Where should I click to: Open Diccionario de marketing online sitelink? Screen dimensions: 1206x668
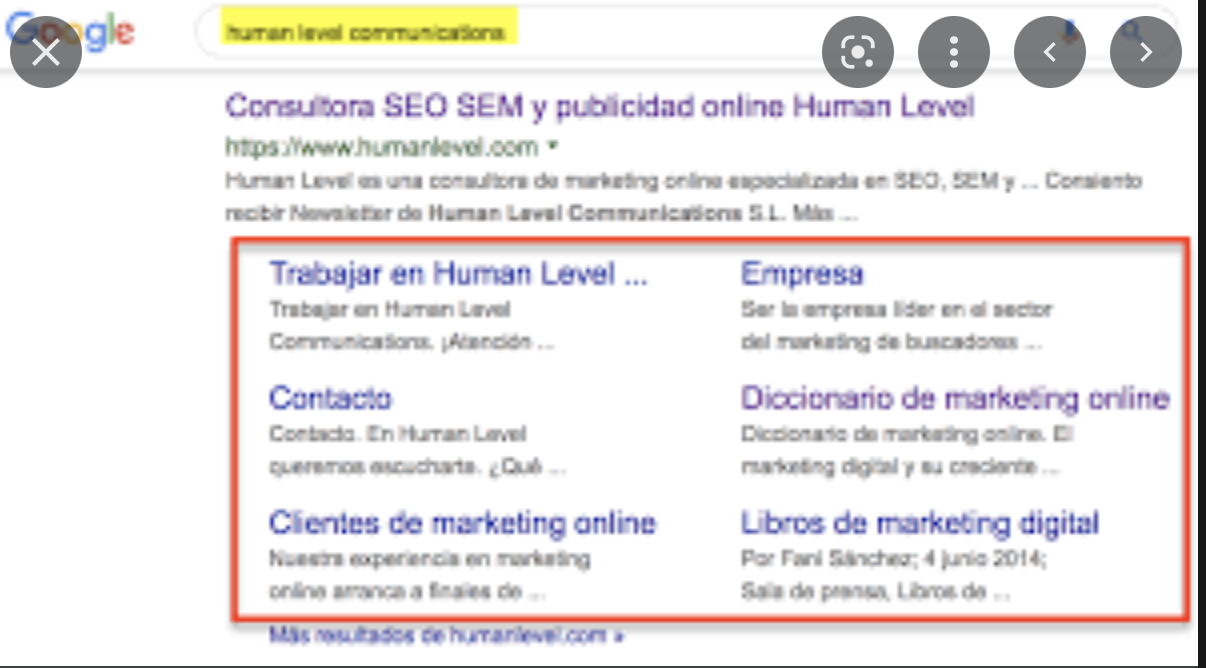[955, 398]
